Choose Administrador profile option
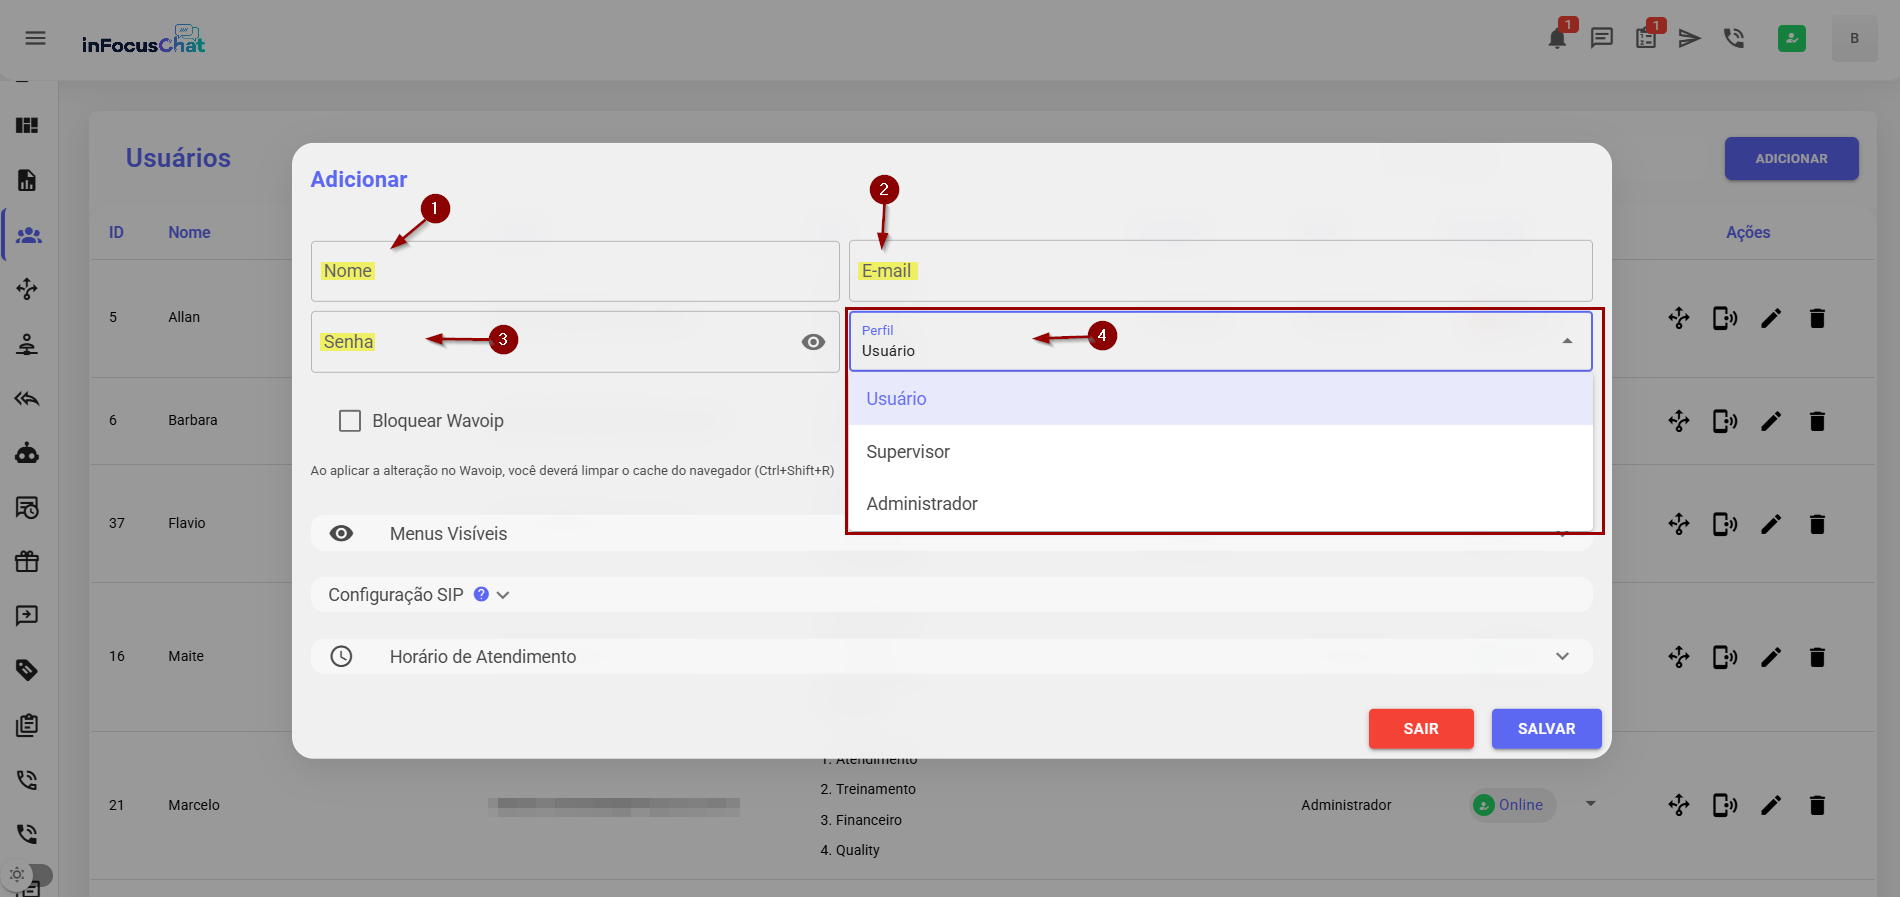 (921, 504)
